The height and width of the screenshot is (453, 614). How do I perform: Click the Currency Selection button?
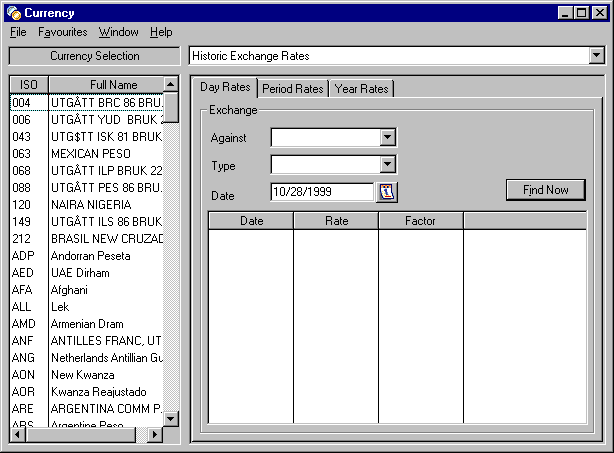click(95, 56)
